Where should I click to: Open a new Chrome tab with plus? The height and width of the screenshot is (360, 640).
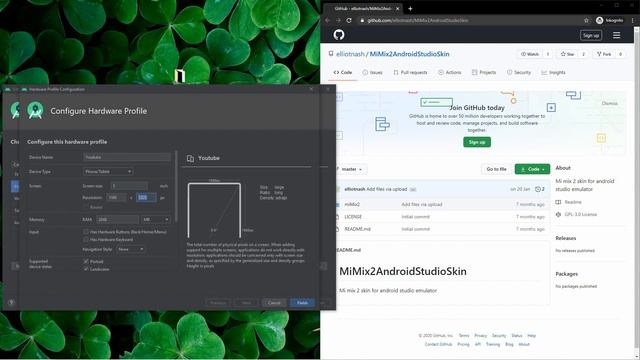410,9
